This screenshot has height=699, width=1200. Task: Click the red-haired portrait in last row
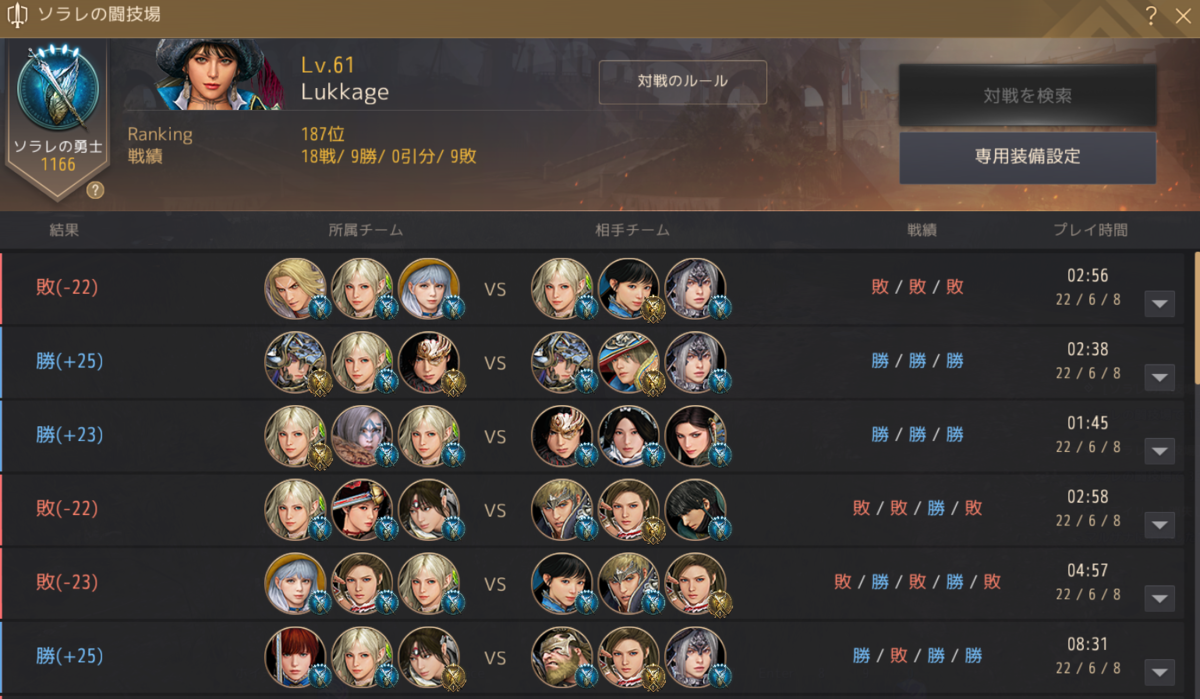[x=295, y=657]
